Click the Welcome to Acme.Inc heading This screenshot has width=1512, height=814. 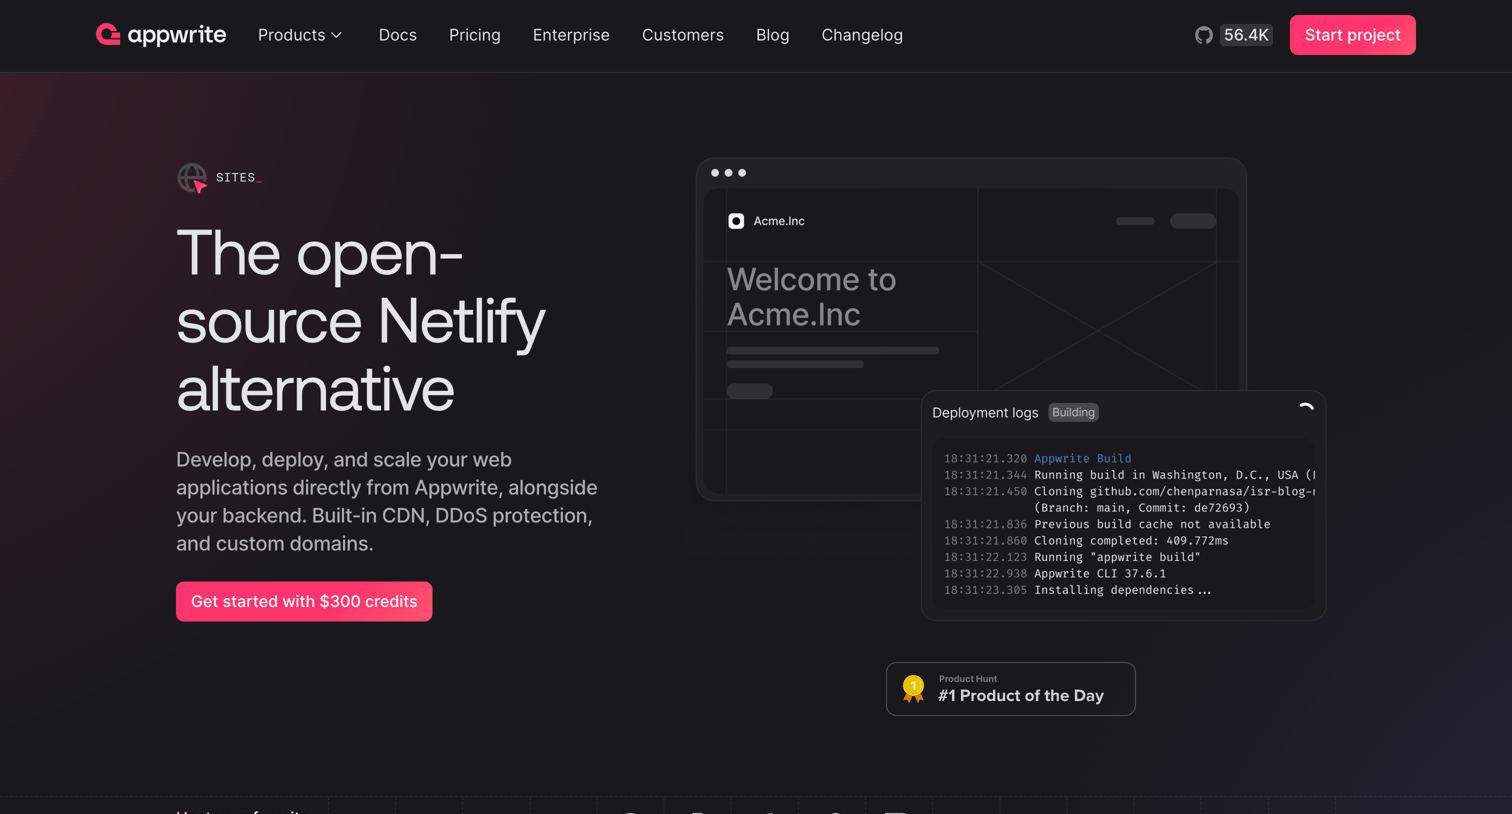coord(811,297)
